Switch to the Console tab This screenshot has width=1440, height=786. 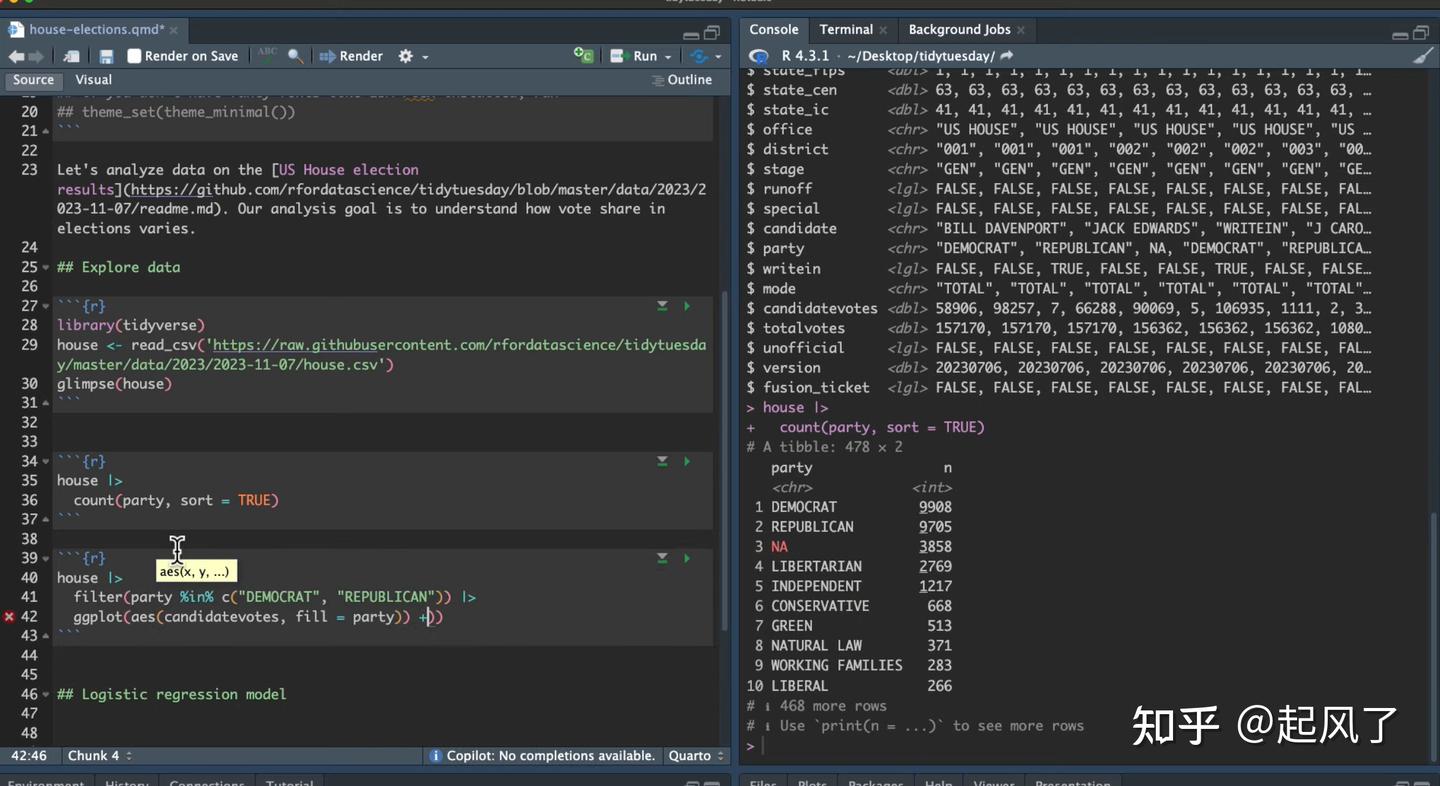774,30
